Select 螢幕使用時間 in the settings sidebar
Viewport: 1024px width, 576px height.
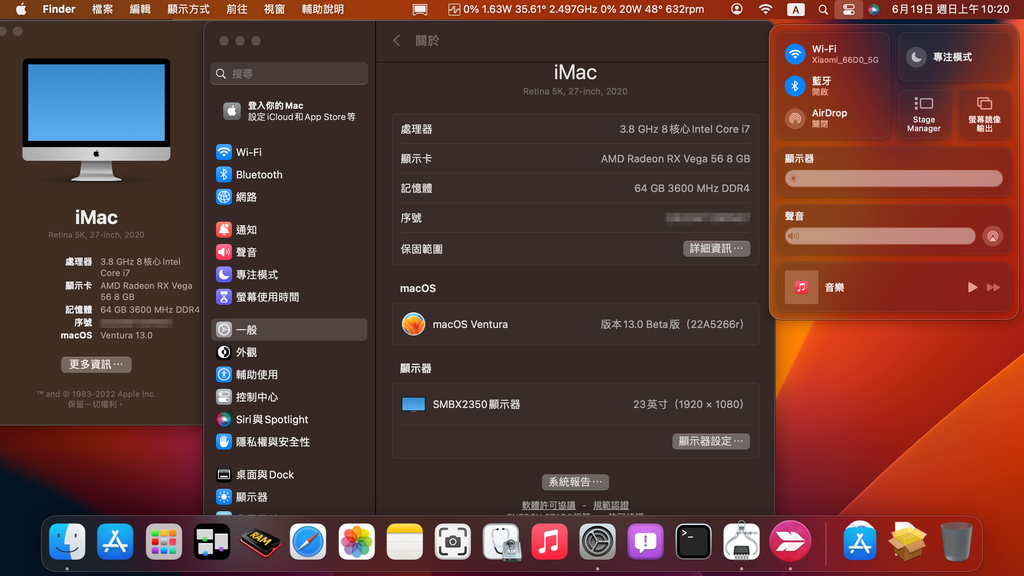[x=289, y=296]
